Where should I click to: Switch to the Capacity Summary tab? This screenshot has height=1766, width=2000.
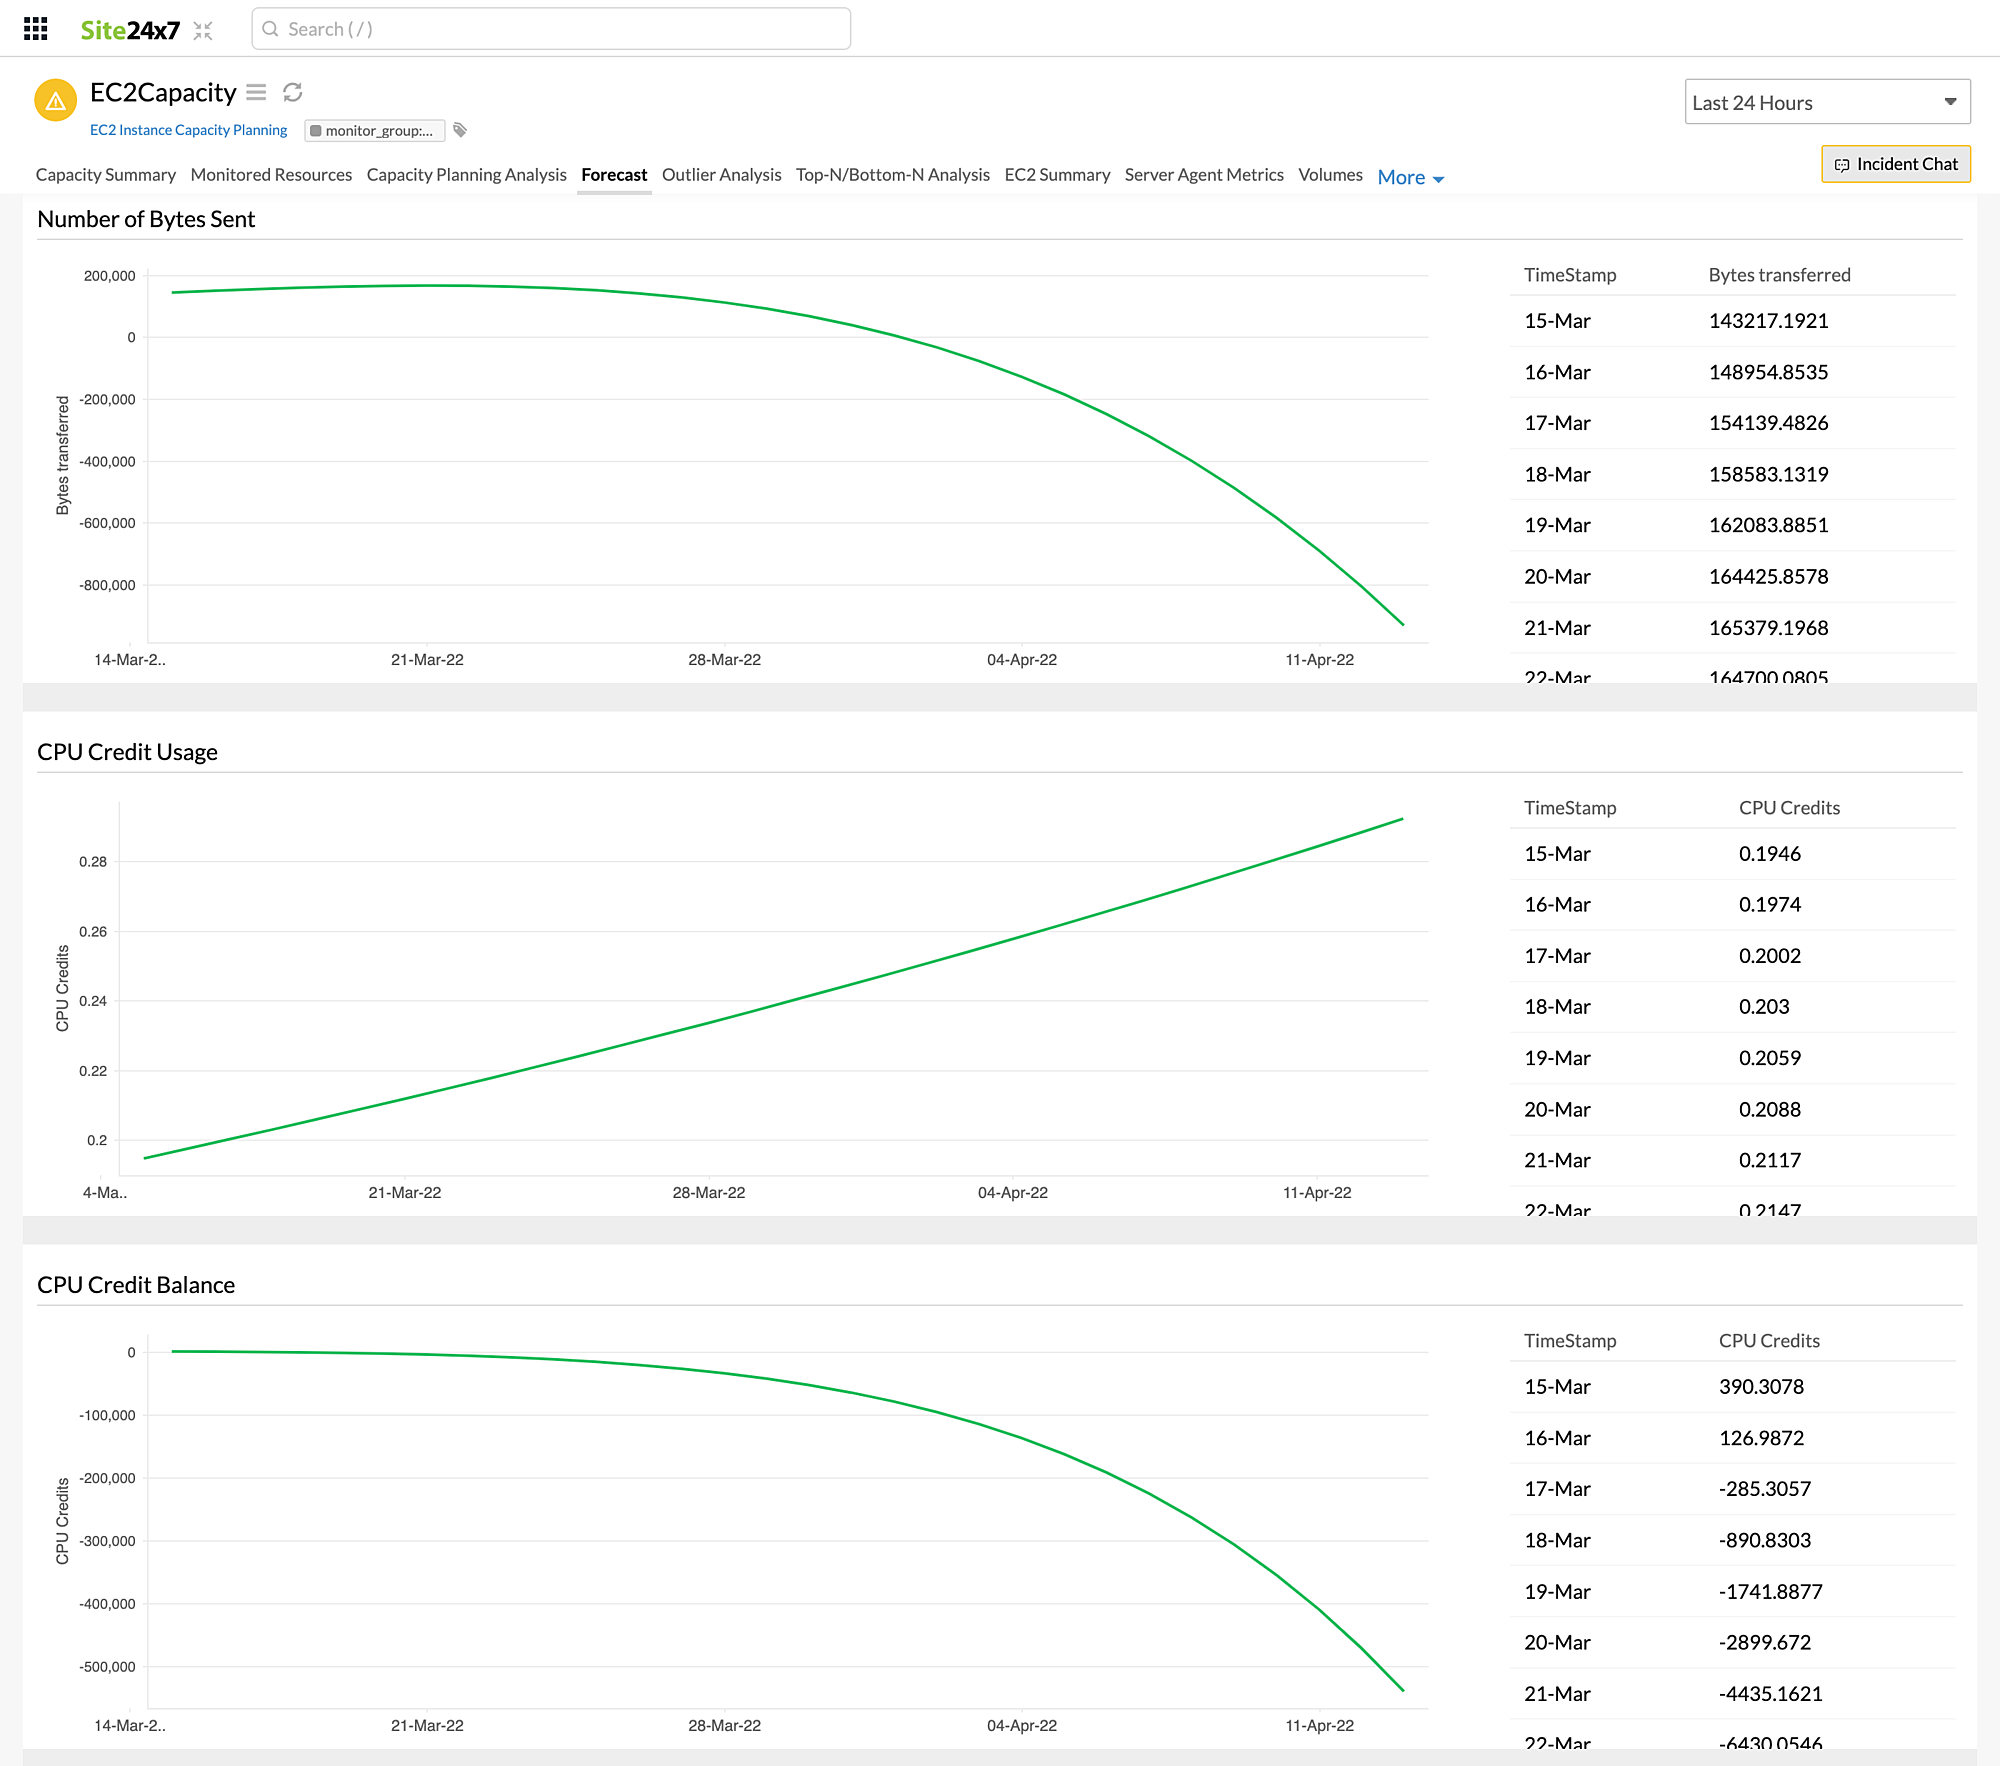[105, 174]
